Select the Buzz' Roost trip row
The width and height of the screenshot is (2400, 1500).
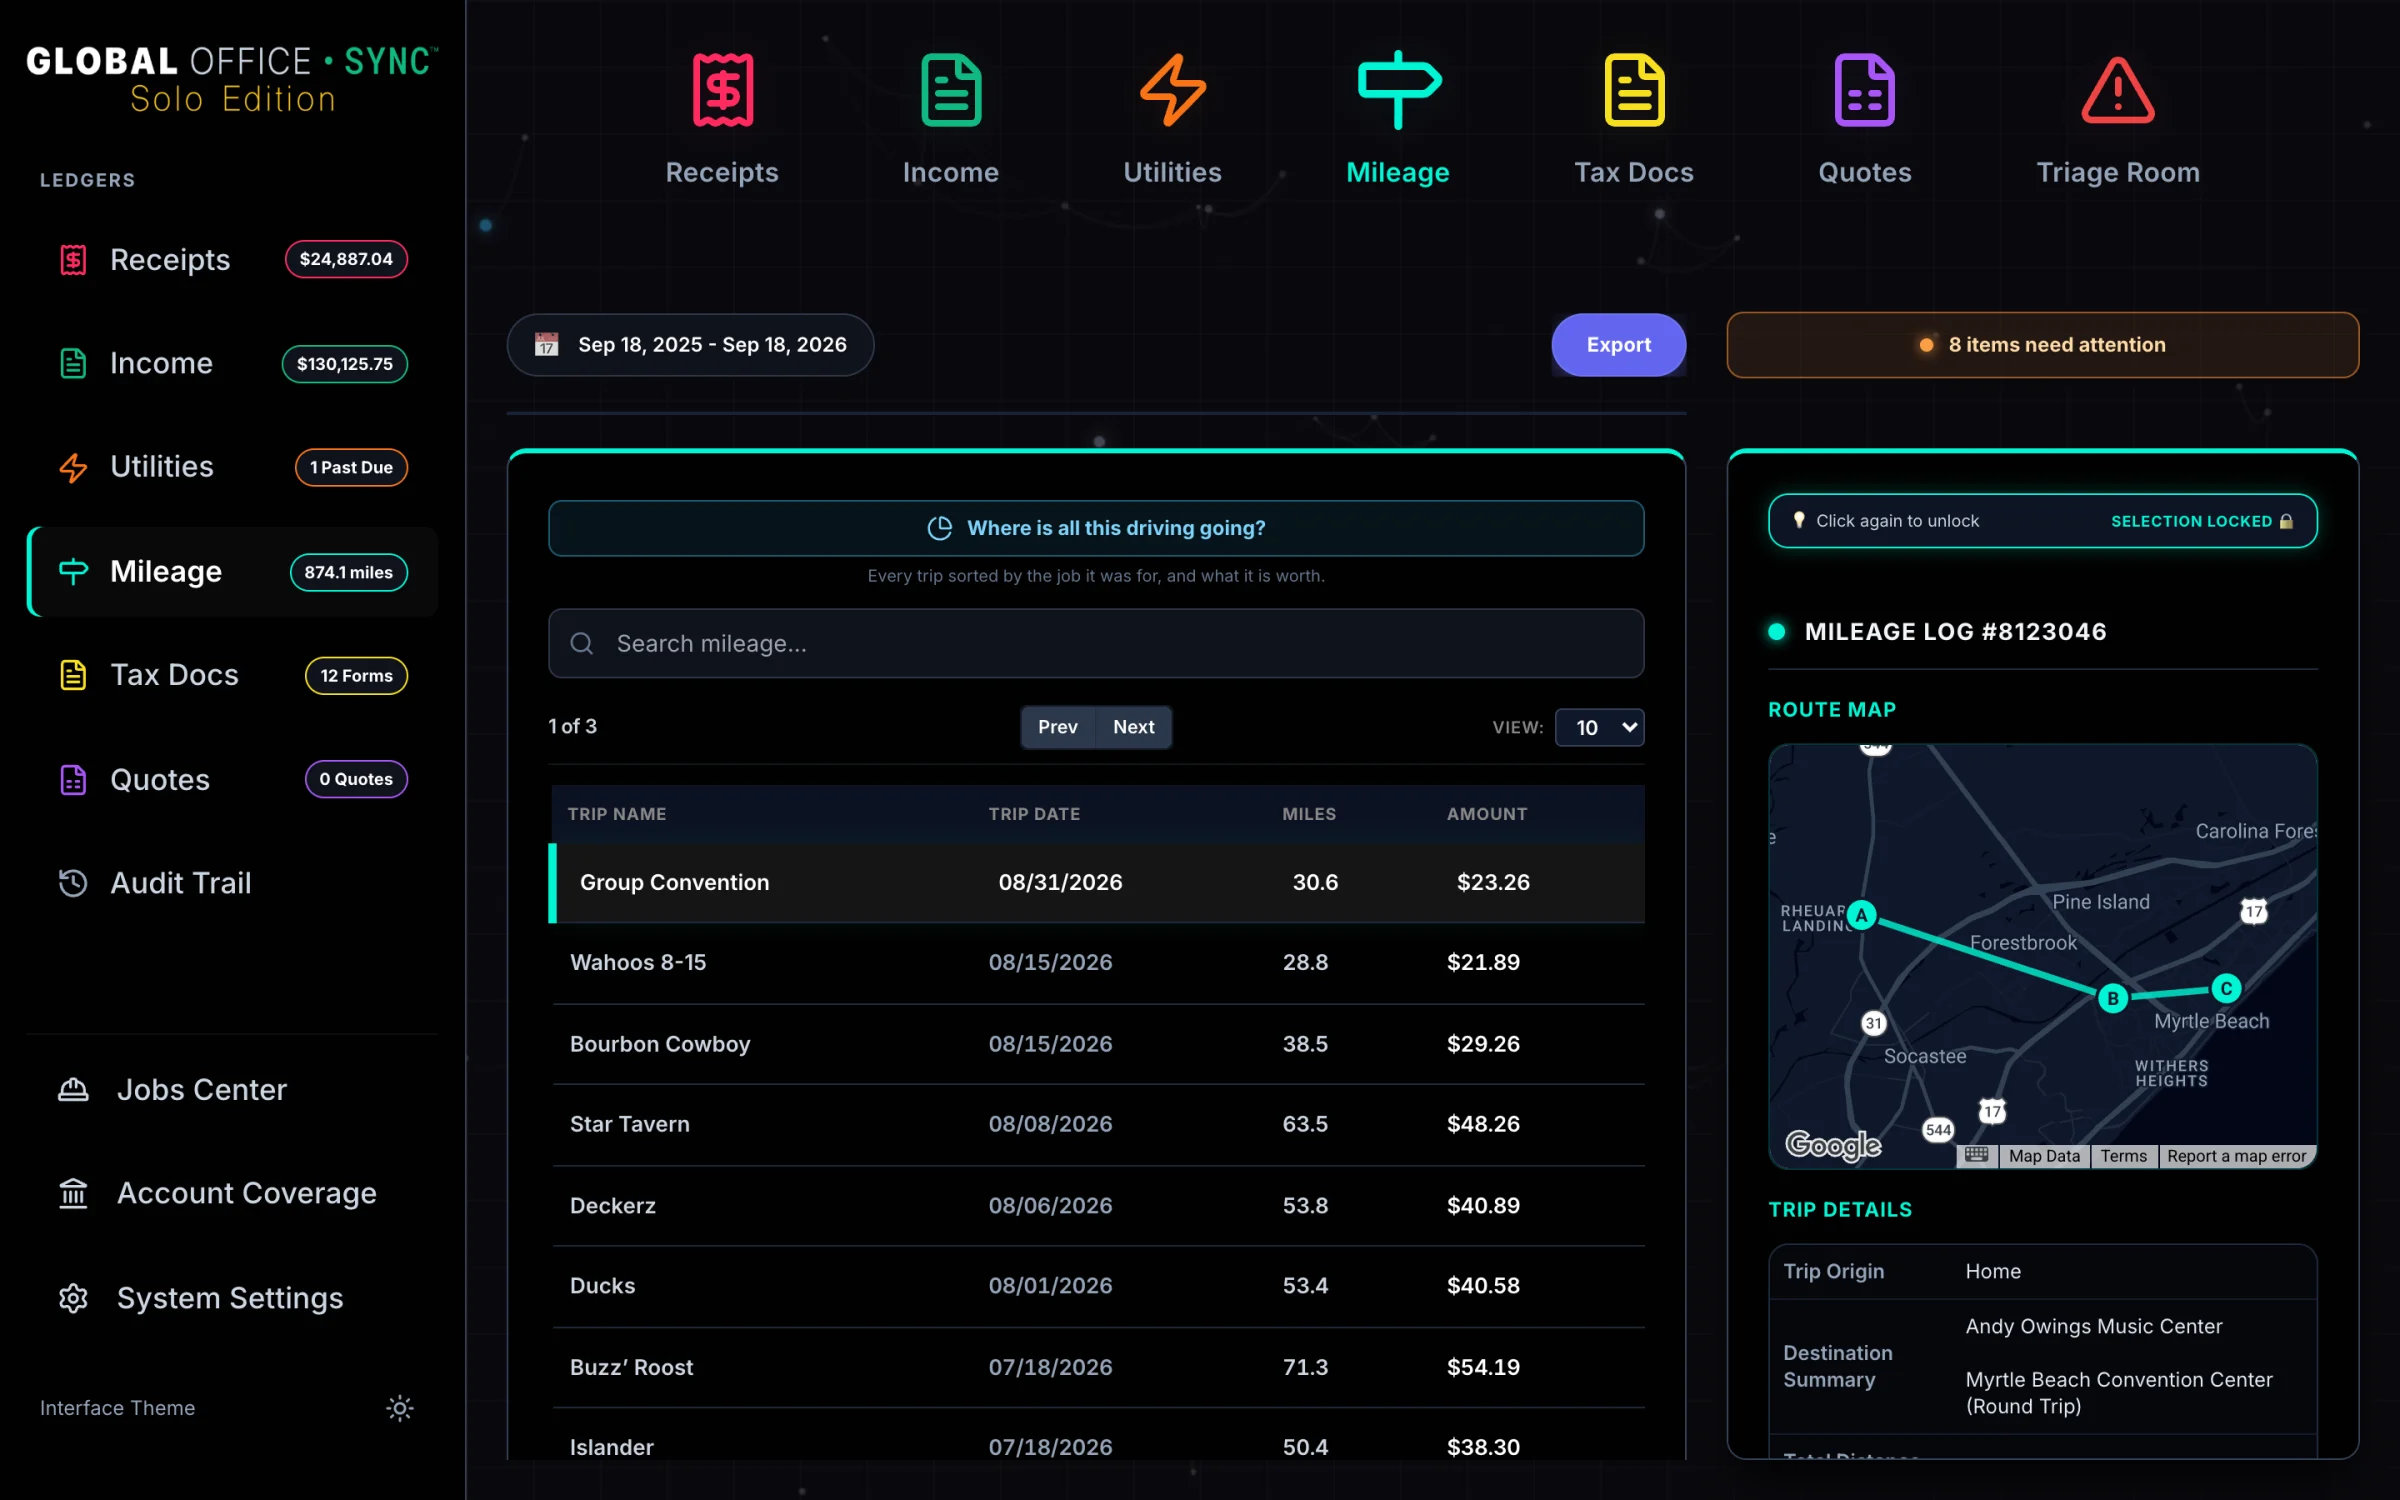coord(1096,1367)
